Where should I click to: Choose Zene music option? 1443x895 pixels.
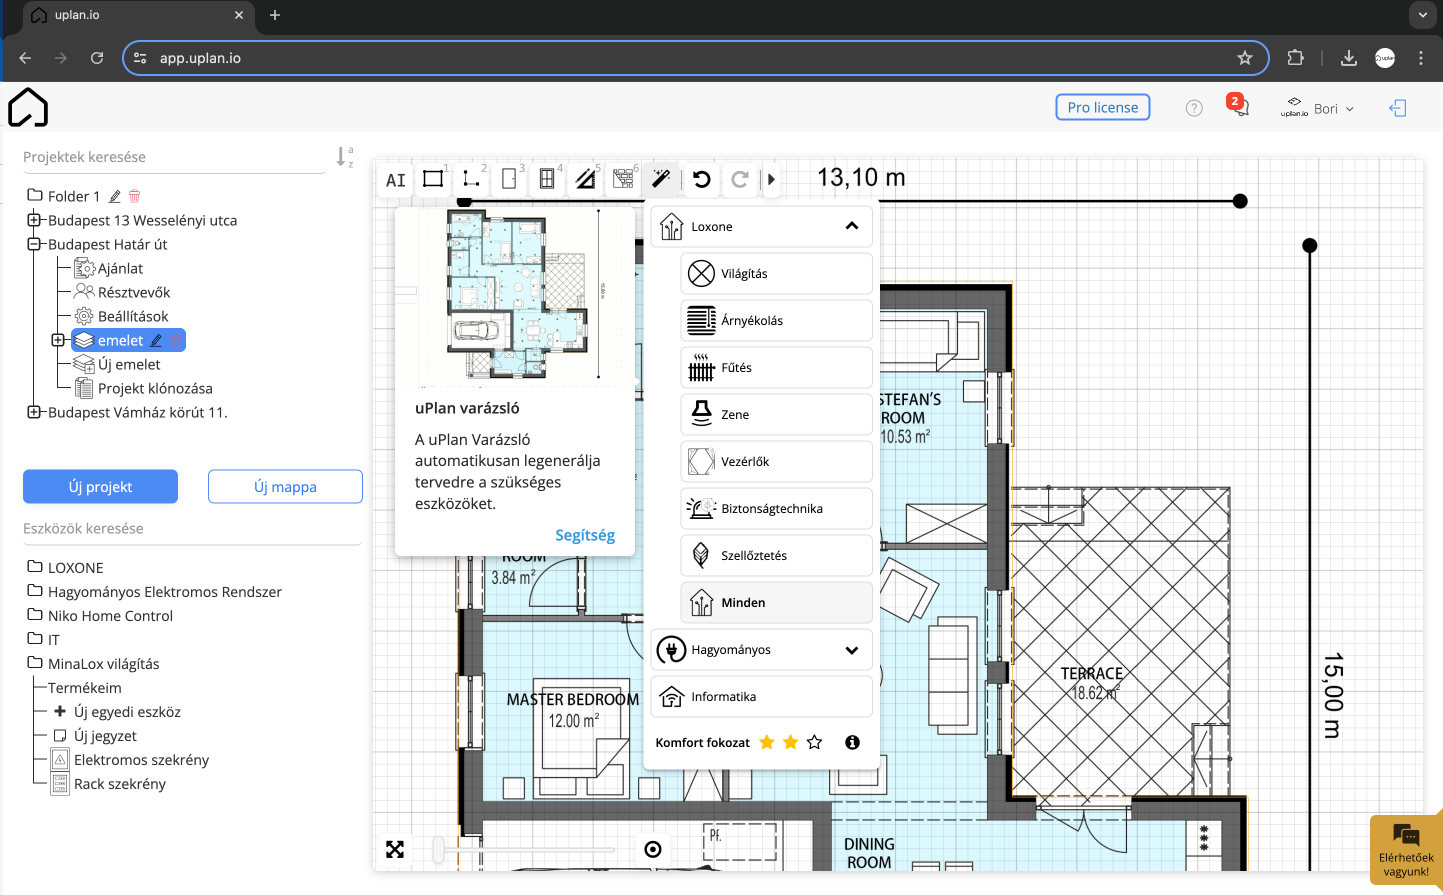(x=776, y=414)
